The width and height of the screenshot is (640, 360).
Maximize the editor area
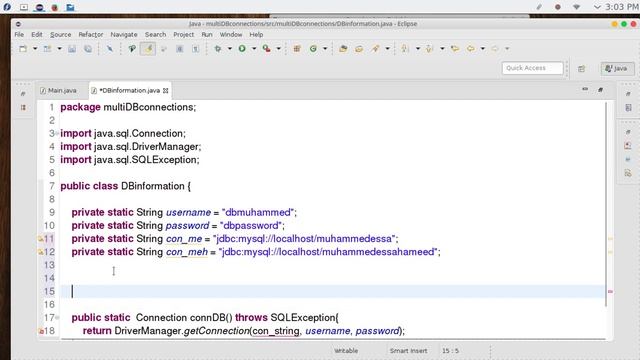coord(600,89)
